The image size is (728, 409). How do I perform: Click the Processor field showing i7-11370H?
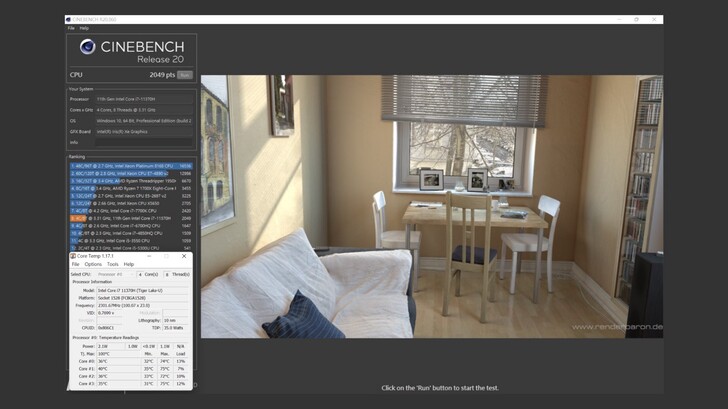click(x=143, y=99)
